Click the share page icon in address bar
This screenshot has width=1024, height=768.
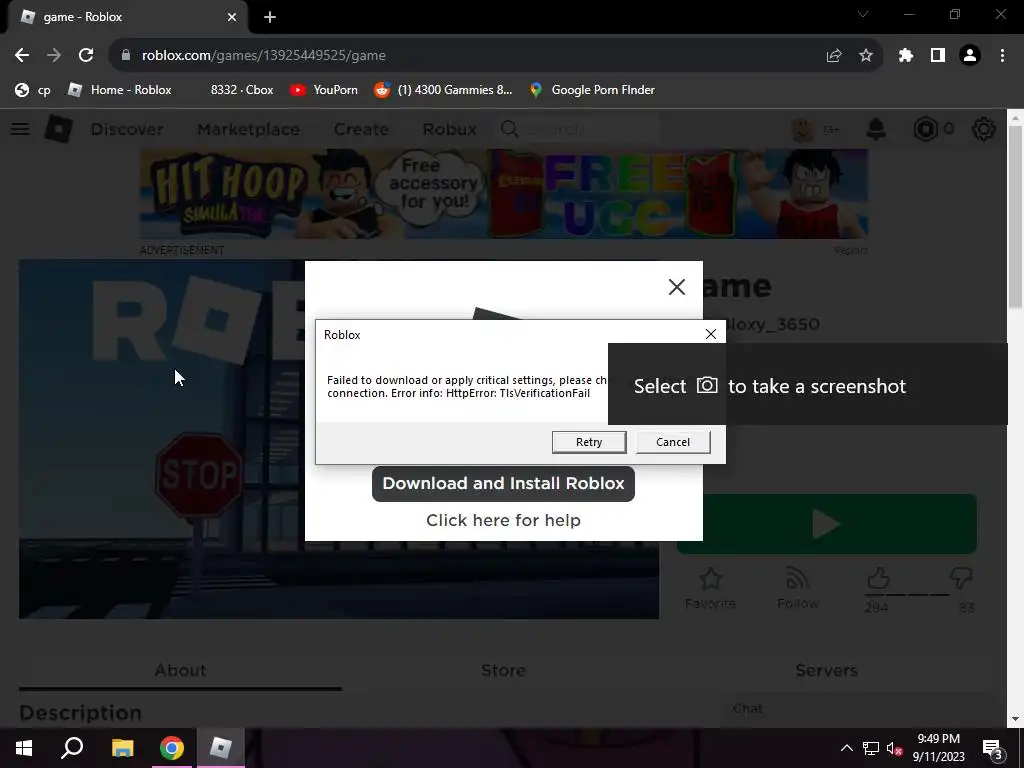834,56
